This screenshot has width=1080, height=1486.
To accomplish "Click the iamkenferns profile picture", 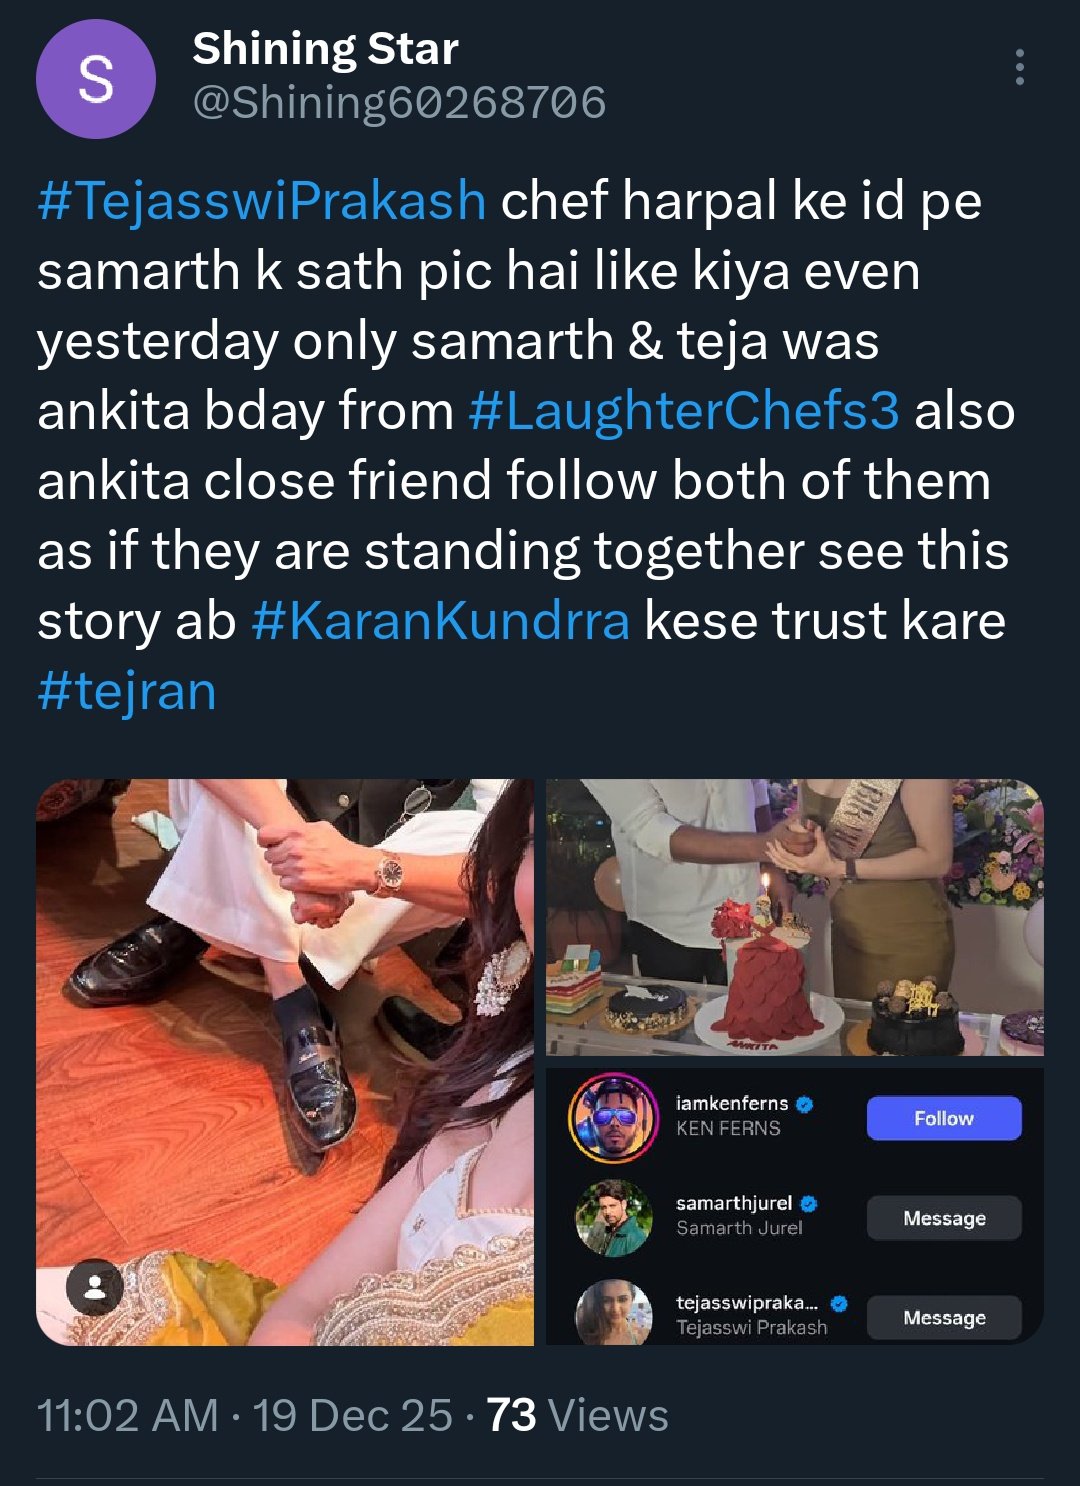I will click(613, 1117).
